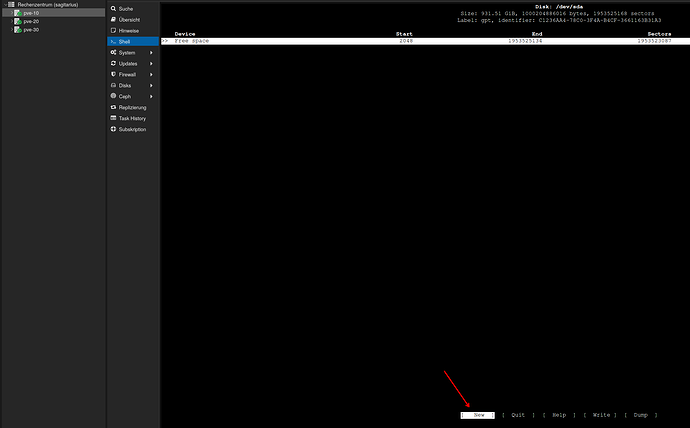Expand the Updates submenu arrow
The width and height of the screenshot is (690, 428).
pyautogui.click(x=151, y=64)
